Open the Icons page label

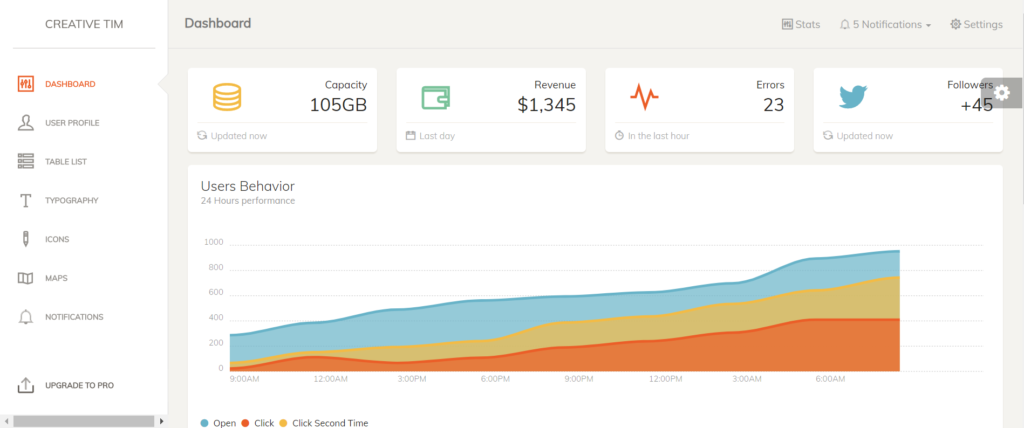(x=57, y=239)
